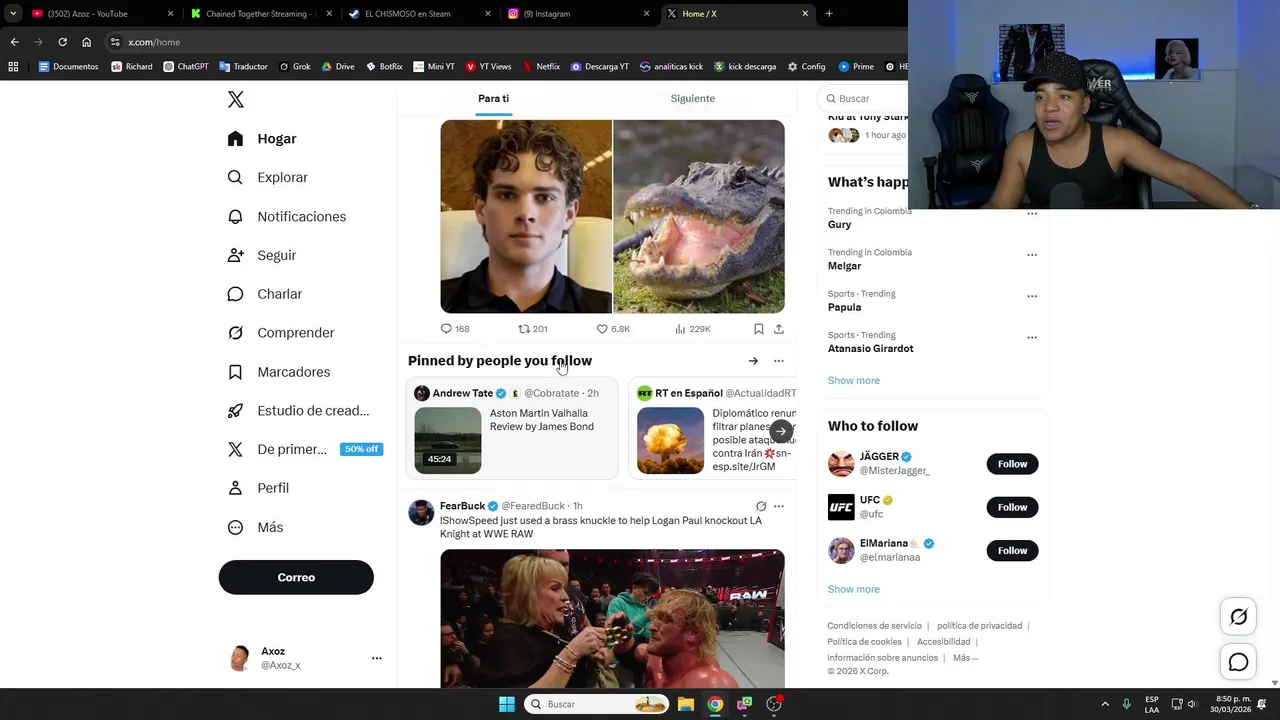Reload the page in Chrome
The width and height of the screenshot is (1280, 720).
point(62,42)
